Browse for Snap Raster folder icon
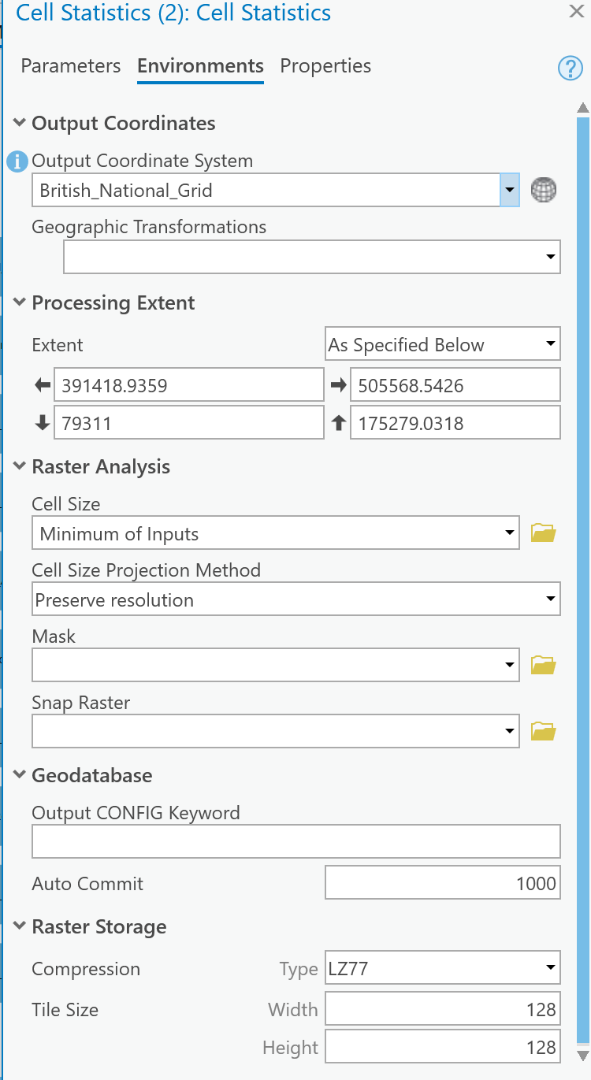 543,731
